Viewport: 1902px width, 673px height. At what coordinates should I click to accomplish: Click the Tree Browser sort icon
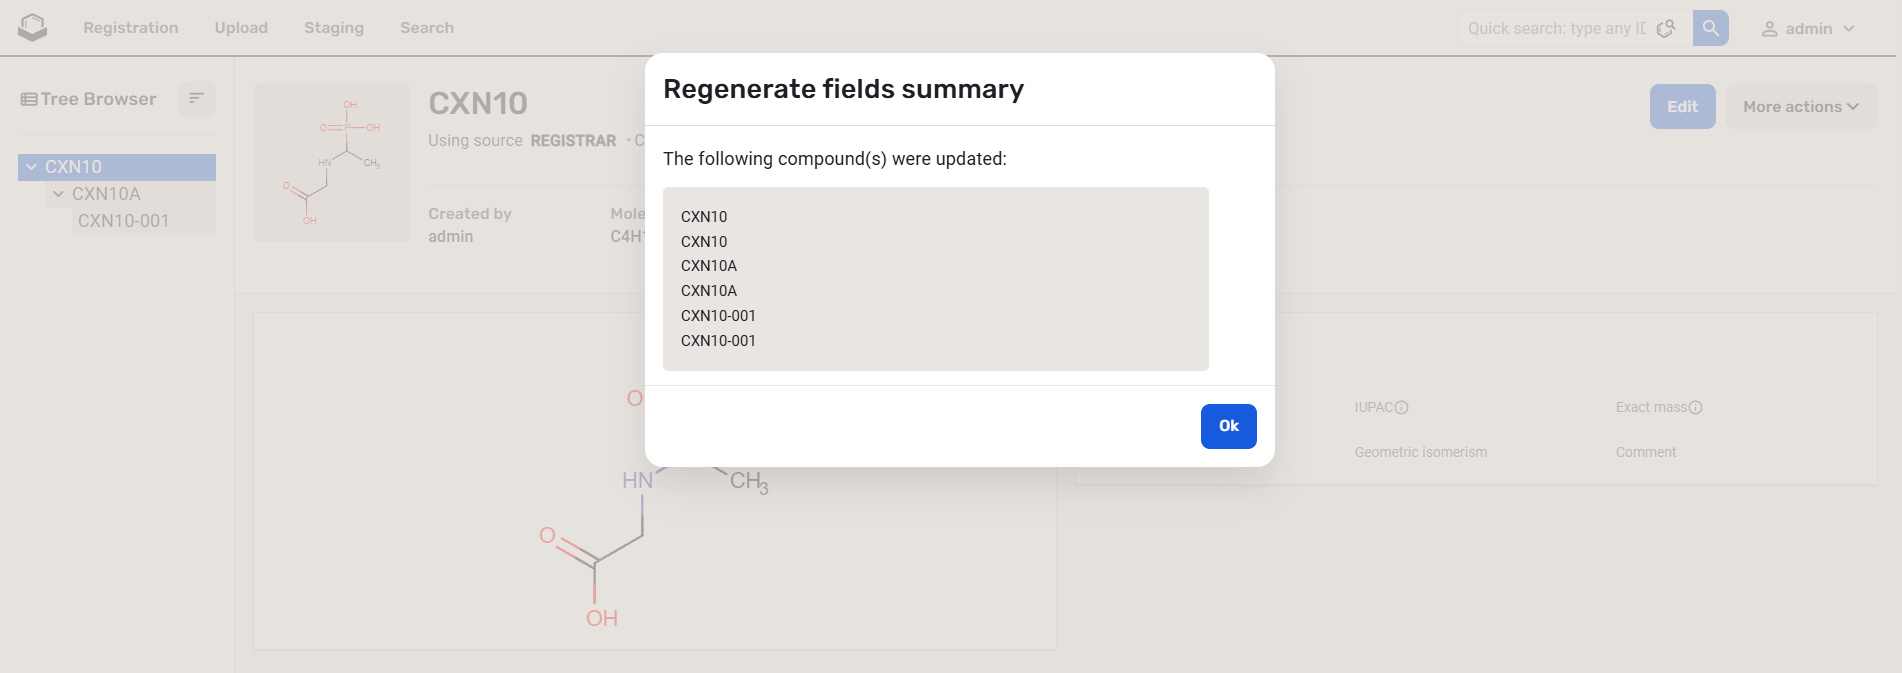[196, 98]
